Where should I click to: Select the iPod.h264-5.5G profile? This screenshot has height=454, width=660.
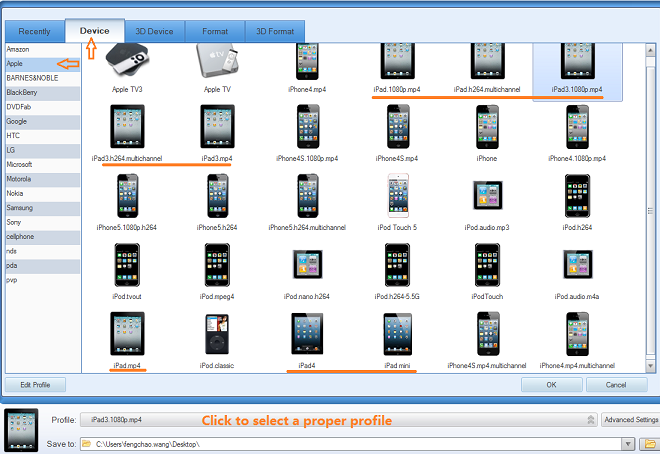click(x=397, y=265)
